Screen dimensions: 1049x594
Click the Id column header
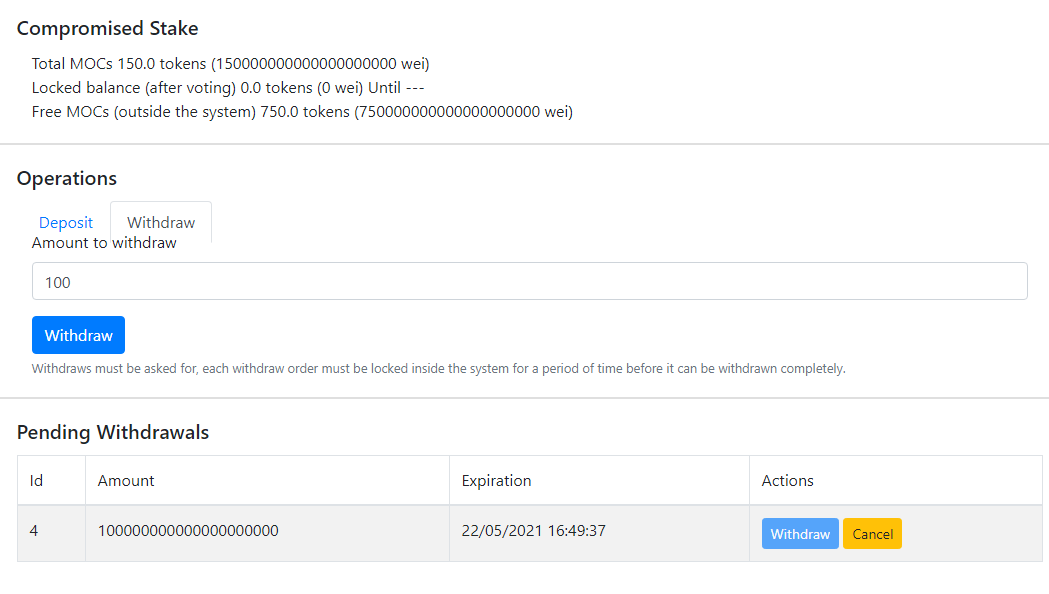(36, 480)
